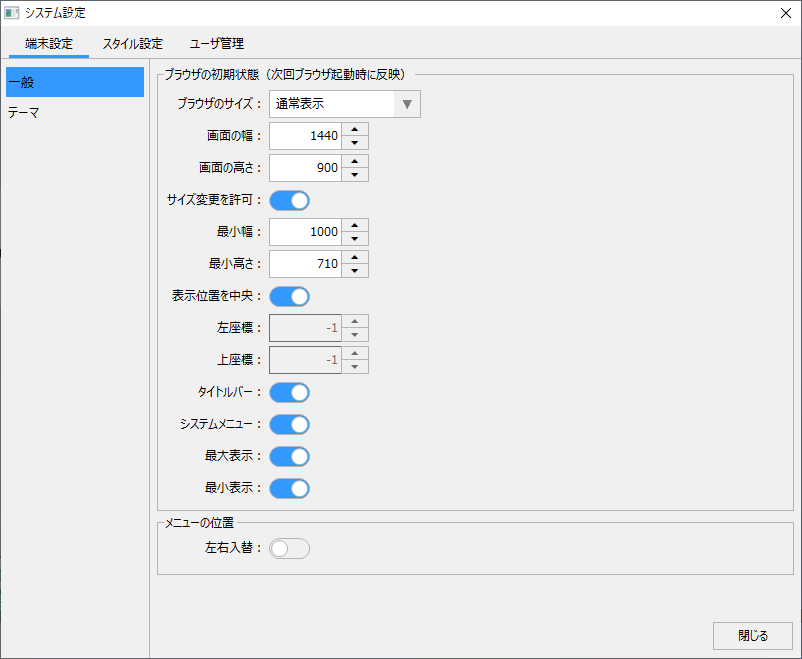
Task: Toggle the サイズ変更を許可 switch
Action: point(289,200)
